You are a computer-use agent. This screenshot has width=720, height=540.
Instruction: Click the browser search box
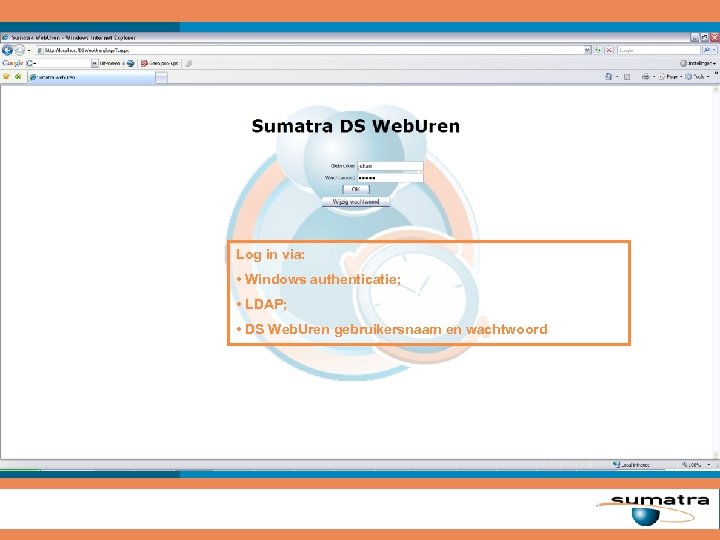coord(658,50)
